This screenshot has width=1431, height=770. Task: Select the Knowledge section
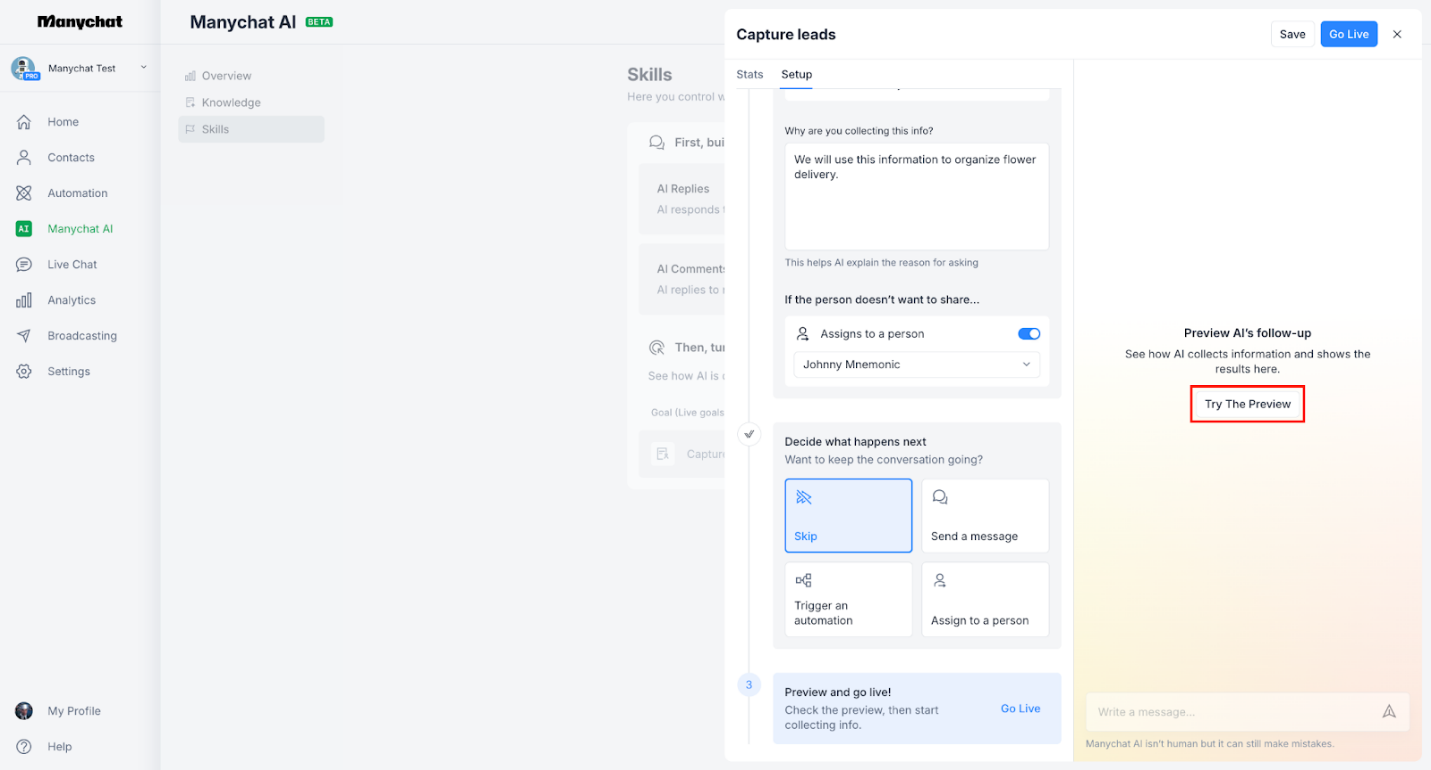coord(232,101)
